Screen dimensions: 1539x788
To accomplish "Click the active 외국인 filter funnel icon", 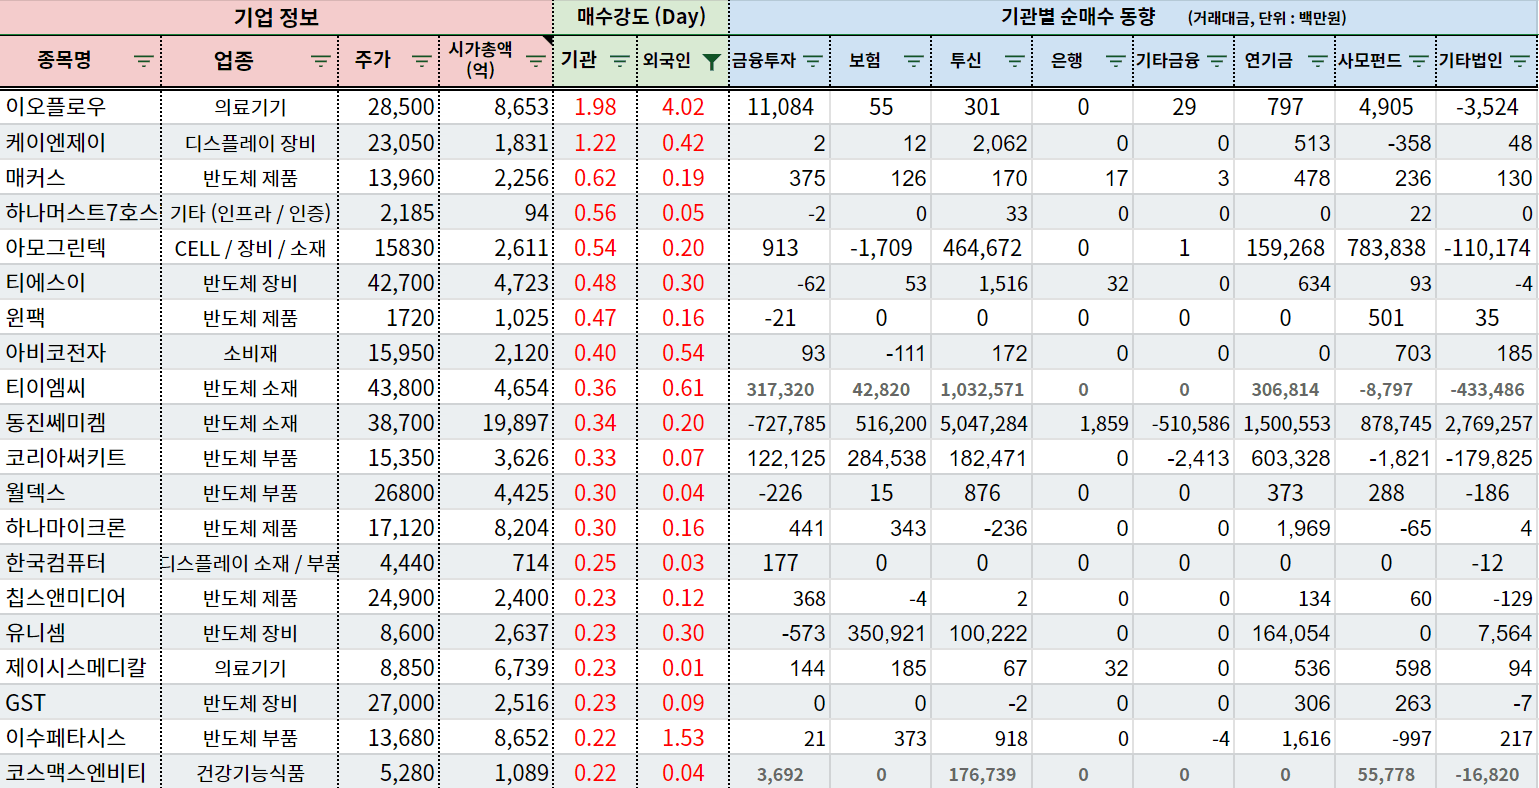I will click(711, 62).
